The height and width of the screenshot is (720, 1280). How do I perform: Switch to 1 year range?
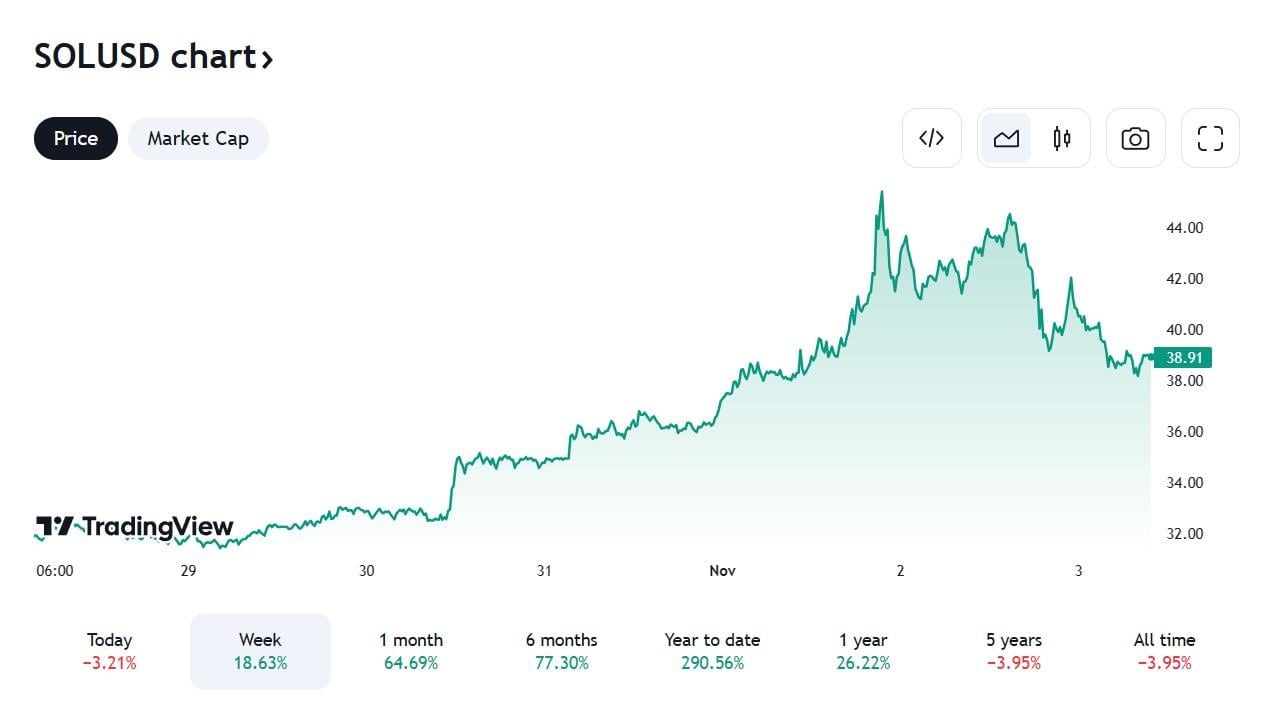click(x=863, y=651)
